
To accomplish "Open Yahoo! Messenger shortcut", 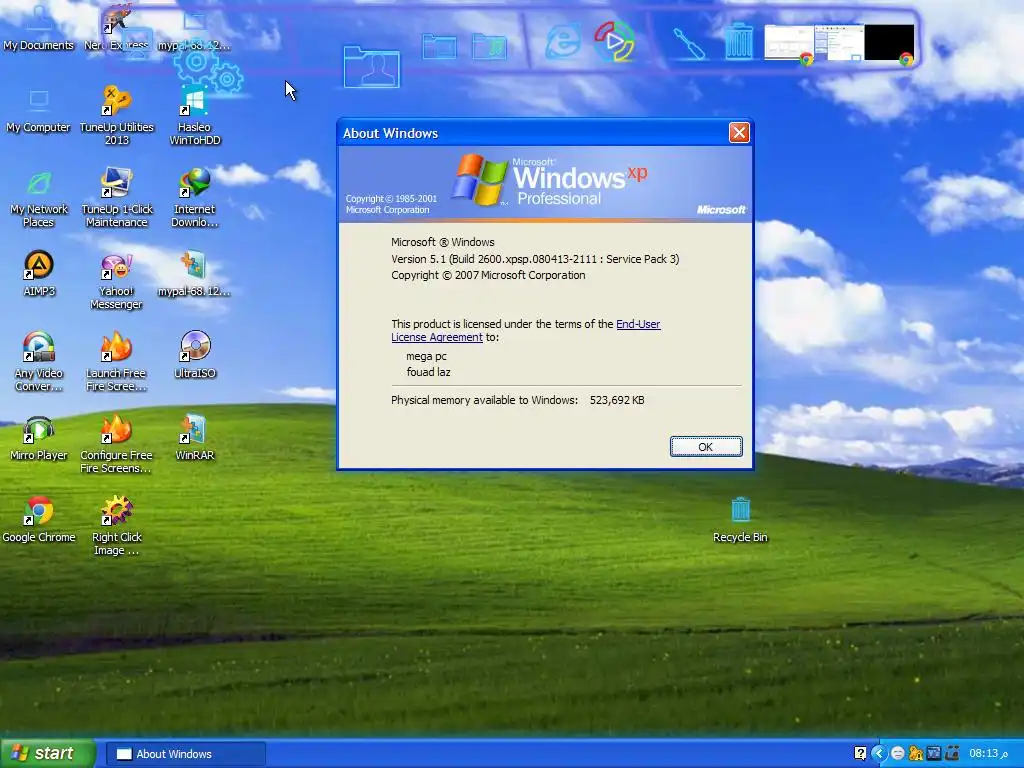I will pyautogui.click(x=116, y=281).
